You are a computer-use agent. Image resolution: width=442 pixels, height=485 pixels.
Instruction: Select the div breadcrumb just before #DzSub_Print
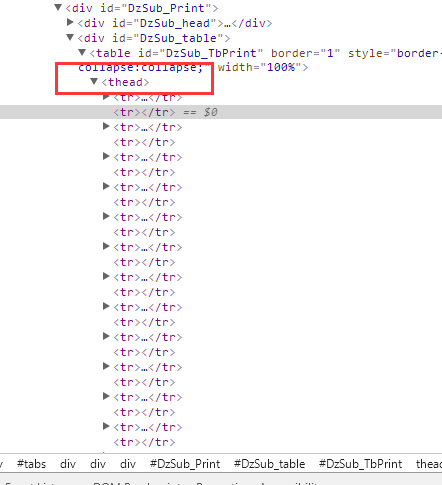[x=128, y=464]
